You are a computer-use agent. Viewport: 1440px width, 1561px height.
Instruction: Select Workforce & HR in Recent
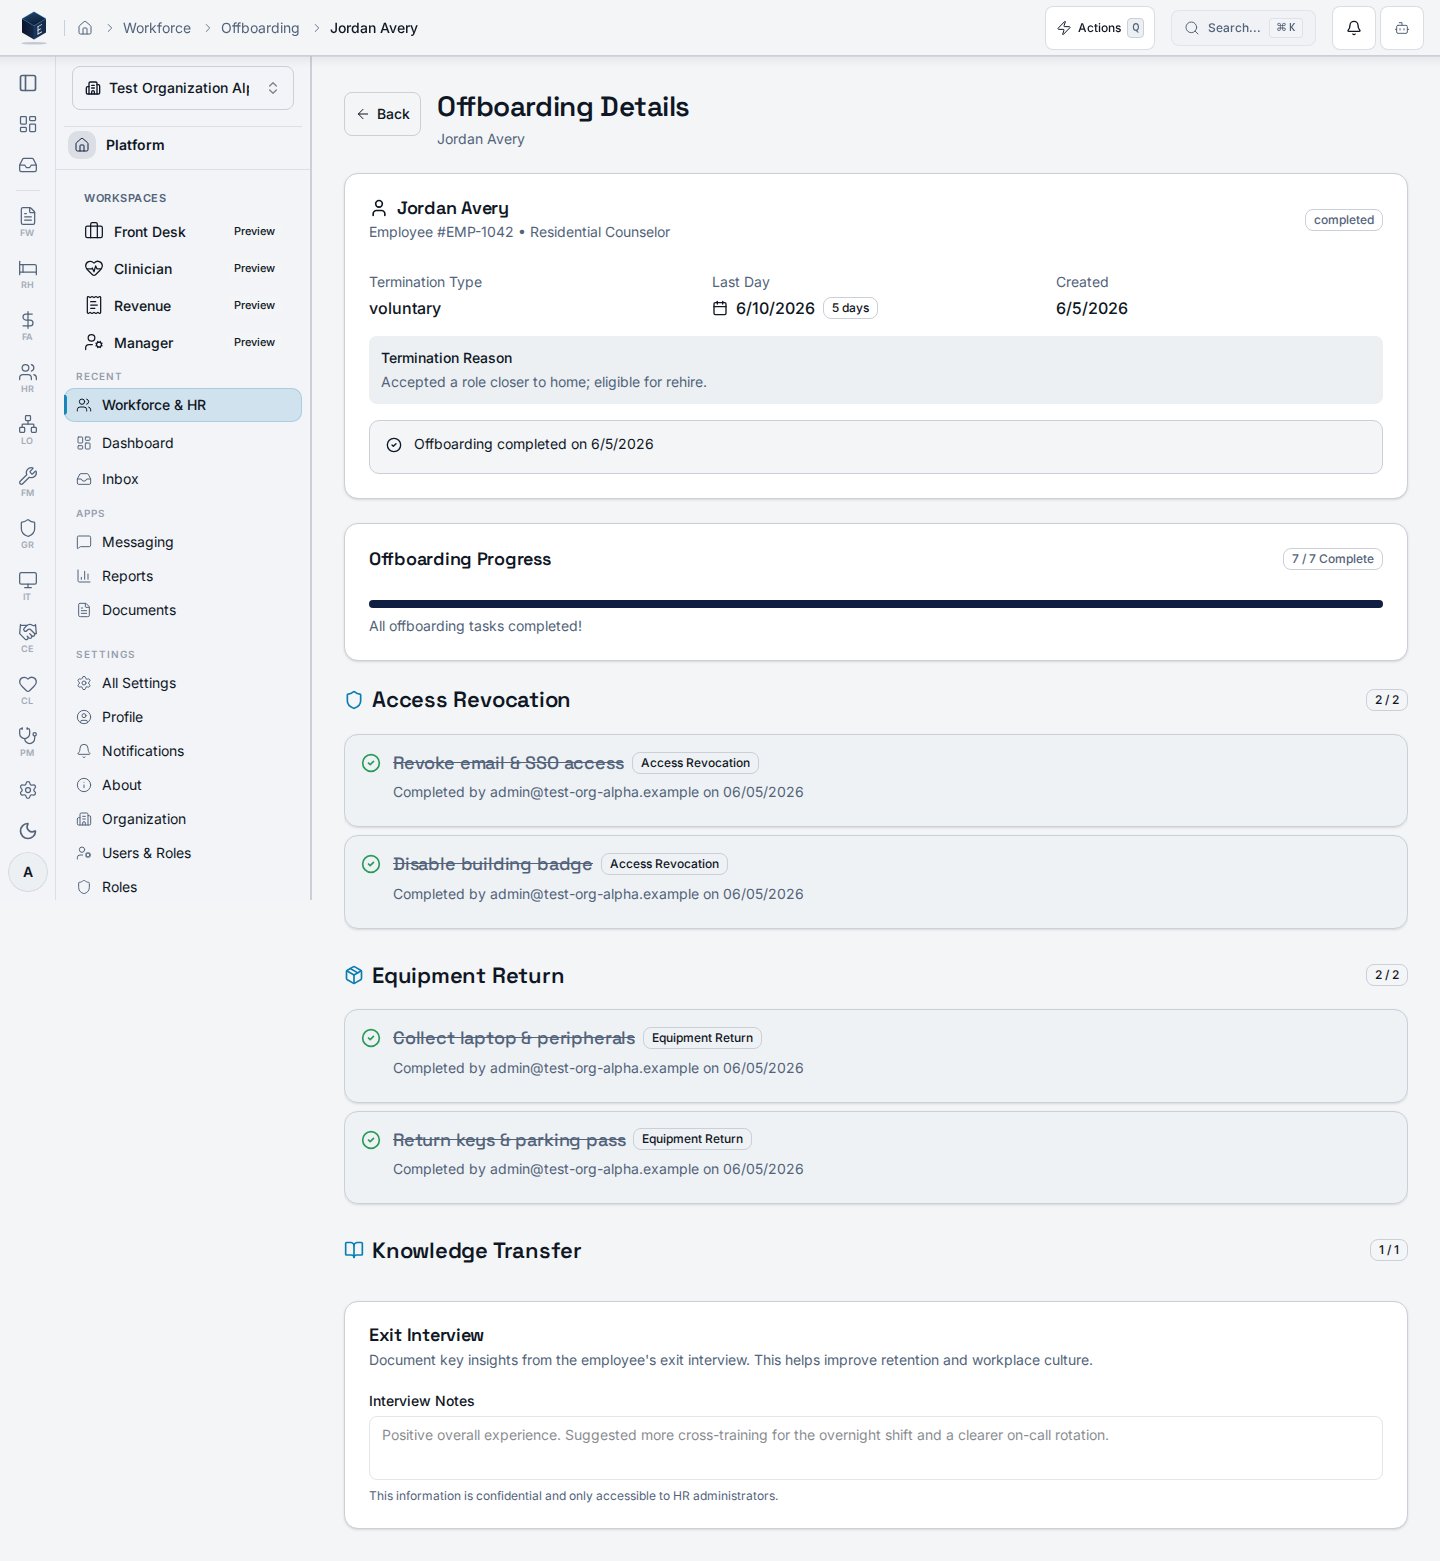(x=183, y=405)
